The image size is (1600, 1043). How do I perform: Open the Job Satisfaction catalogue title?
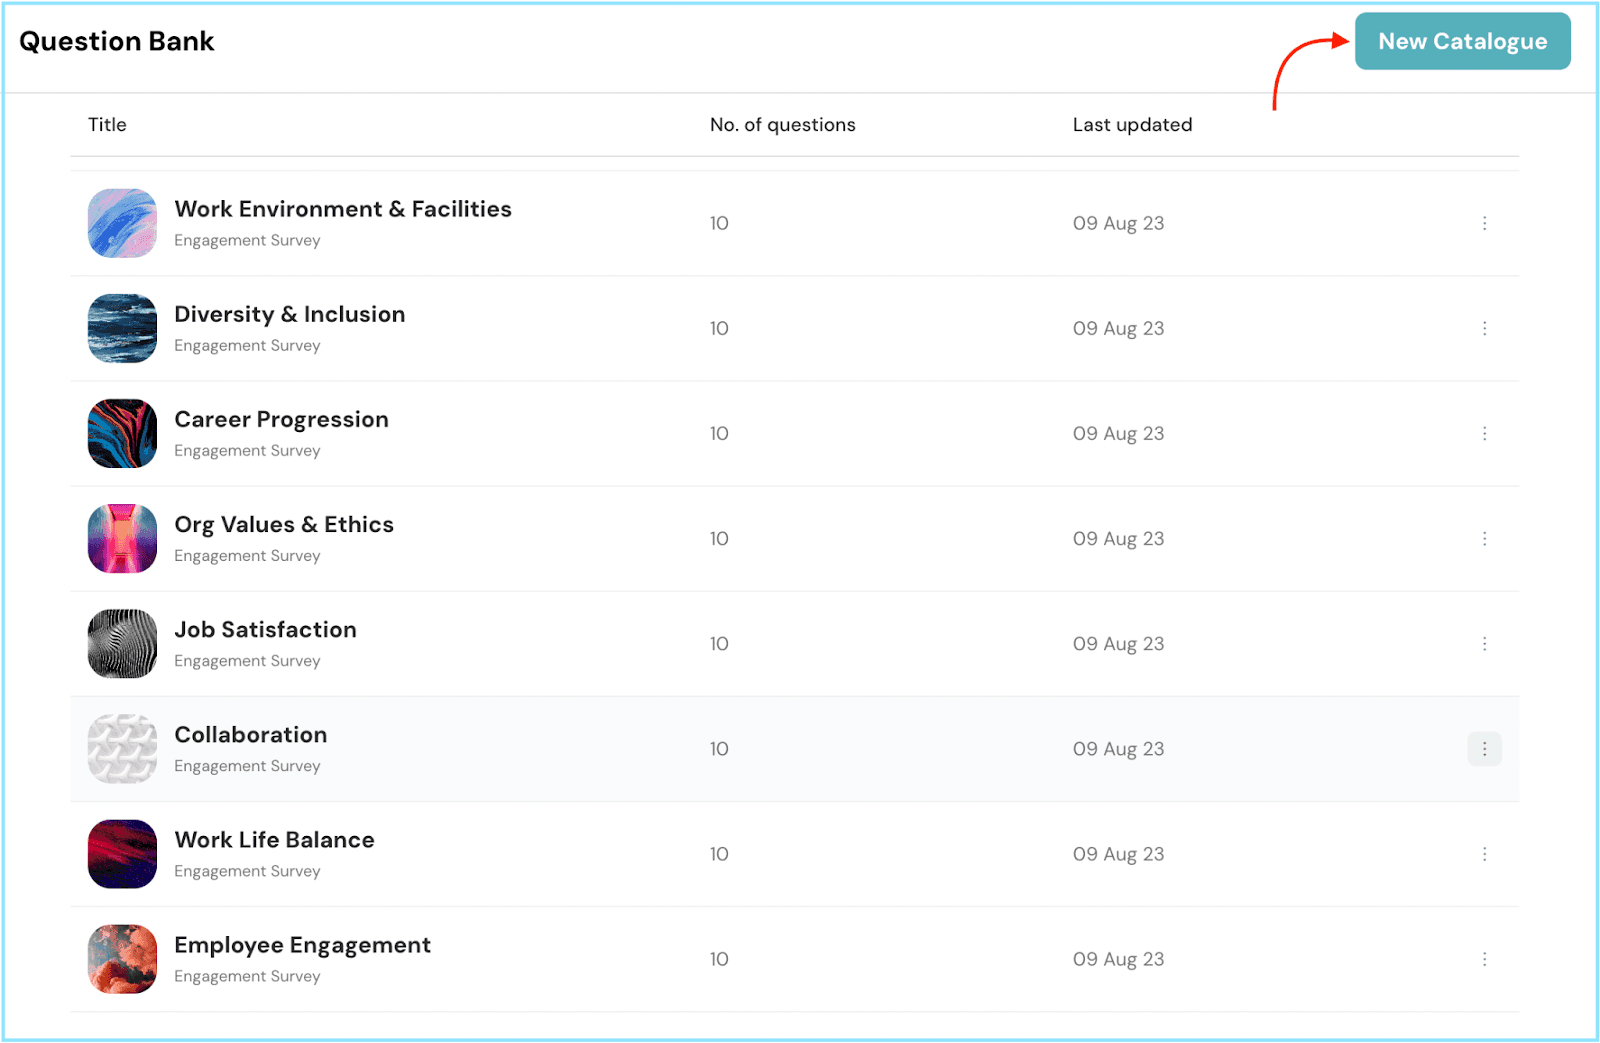[265, 630]
